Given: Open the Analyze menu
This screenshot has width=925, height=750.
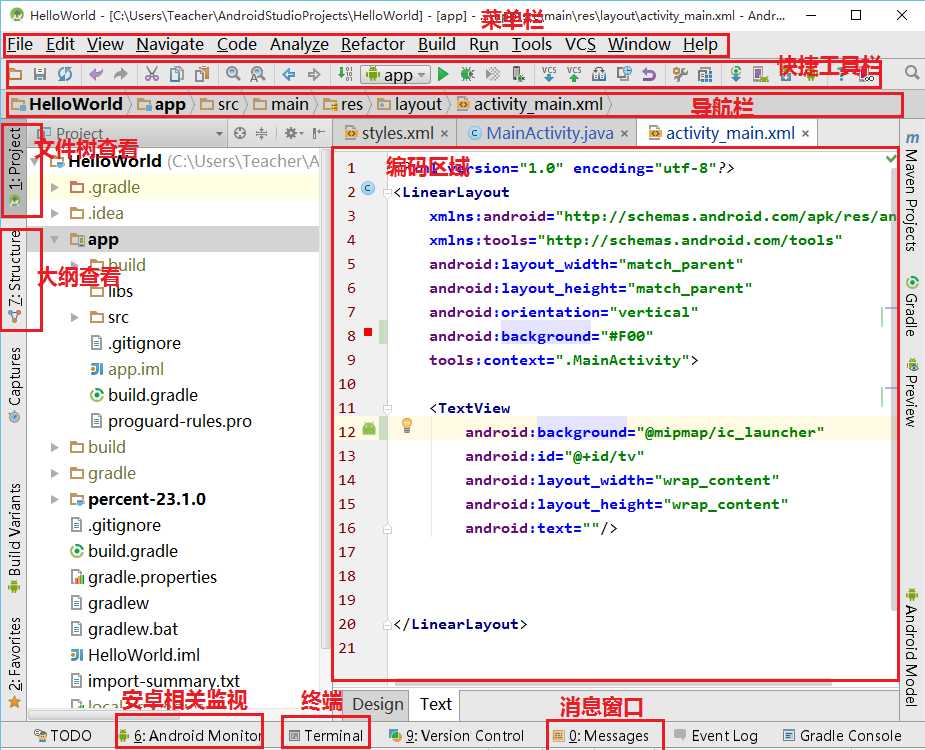Looking at the screenshot, I should (x=299, y=44).
